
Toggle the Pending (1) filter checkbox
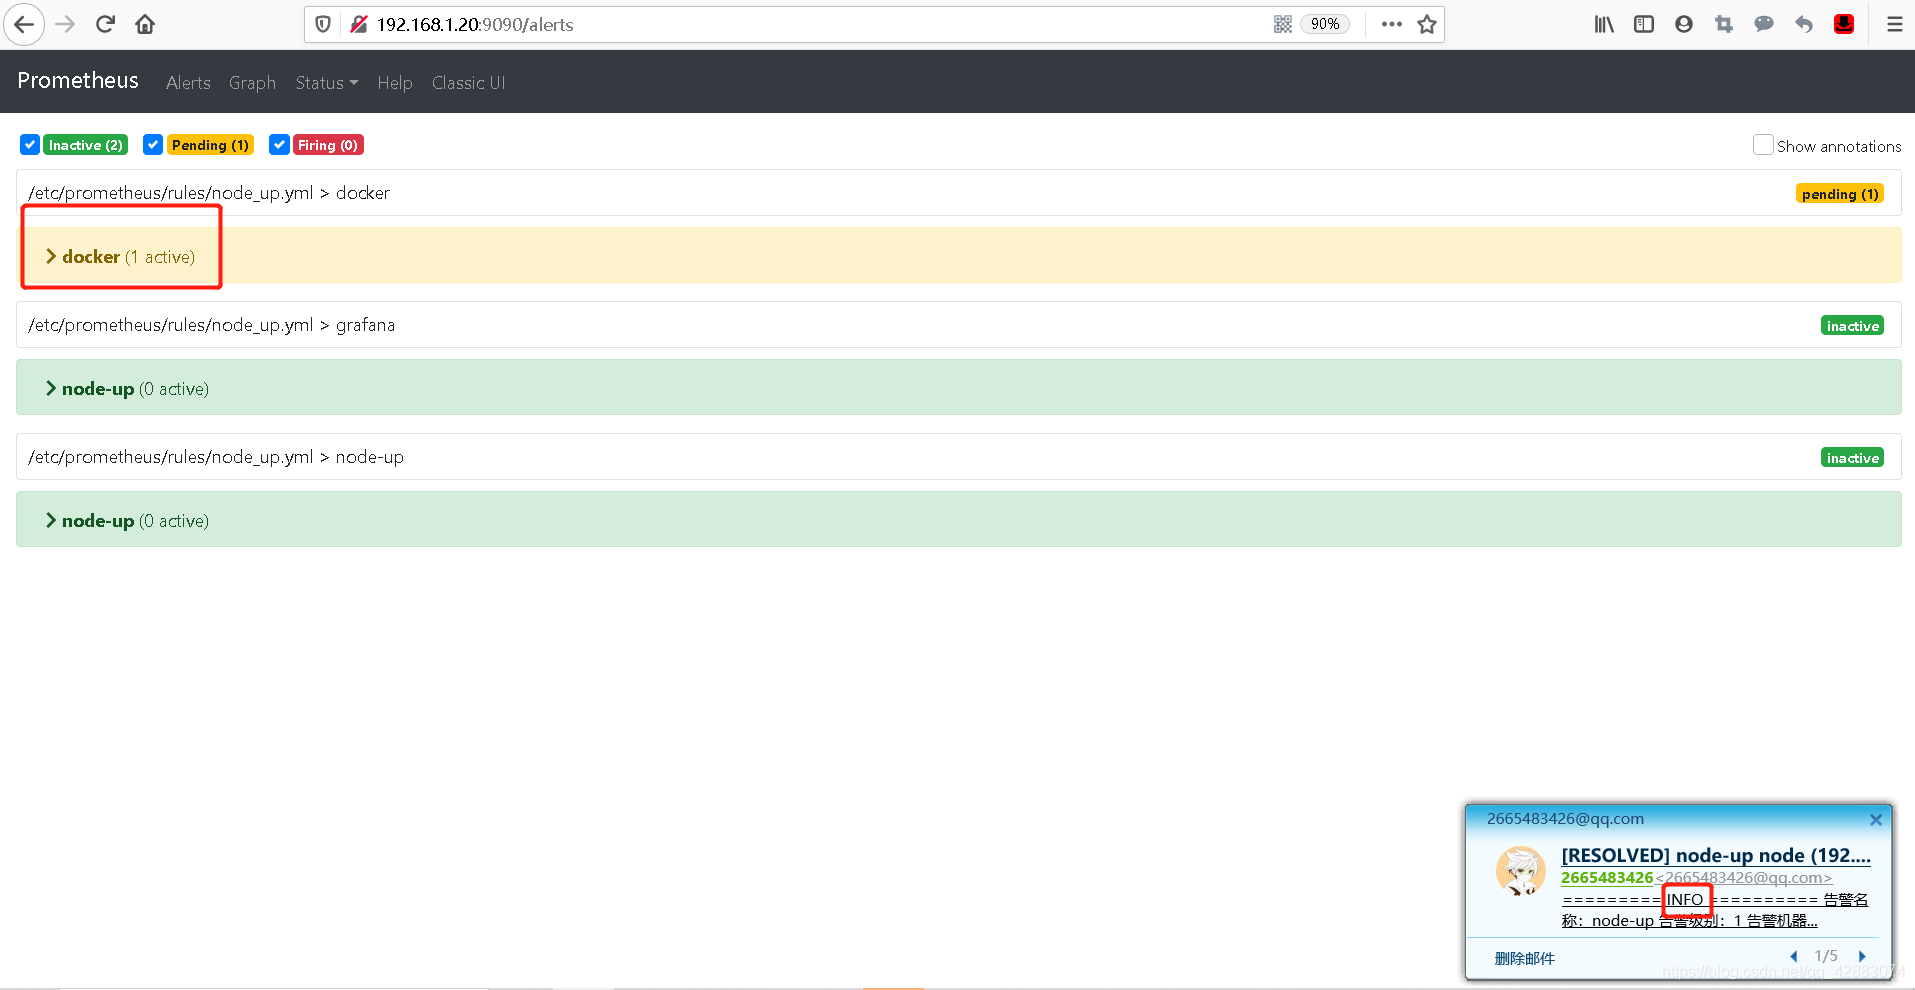[x=153, y=145]
